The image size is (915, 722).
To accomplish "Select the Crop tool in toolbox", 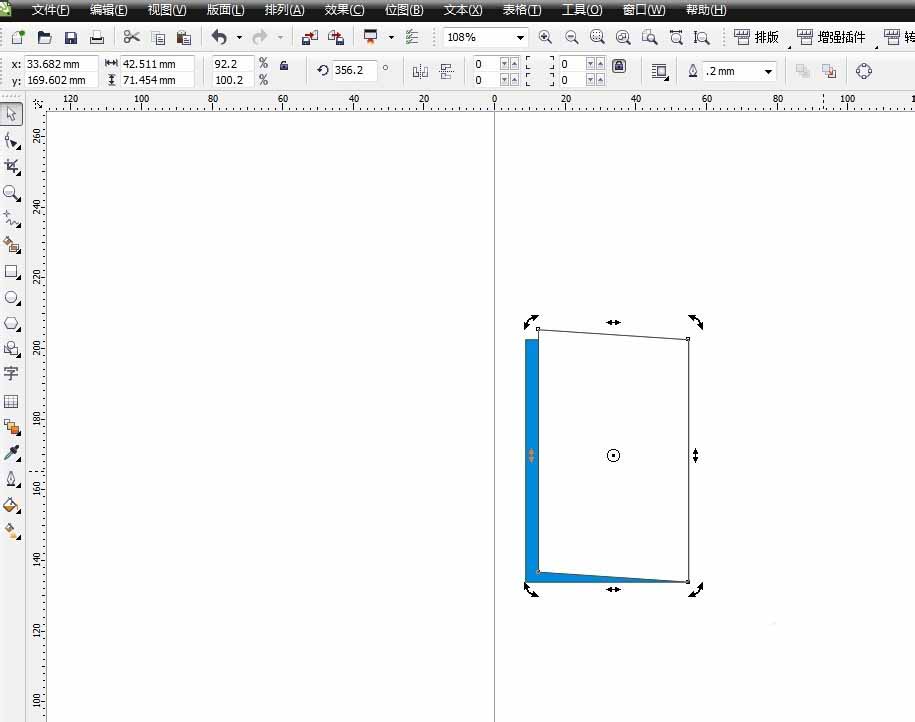I will pyautogui.click(x=11, y=166).
